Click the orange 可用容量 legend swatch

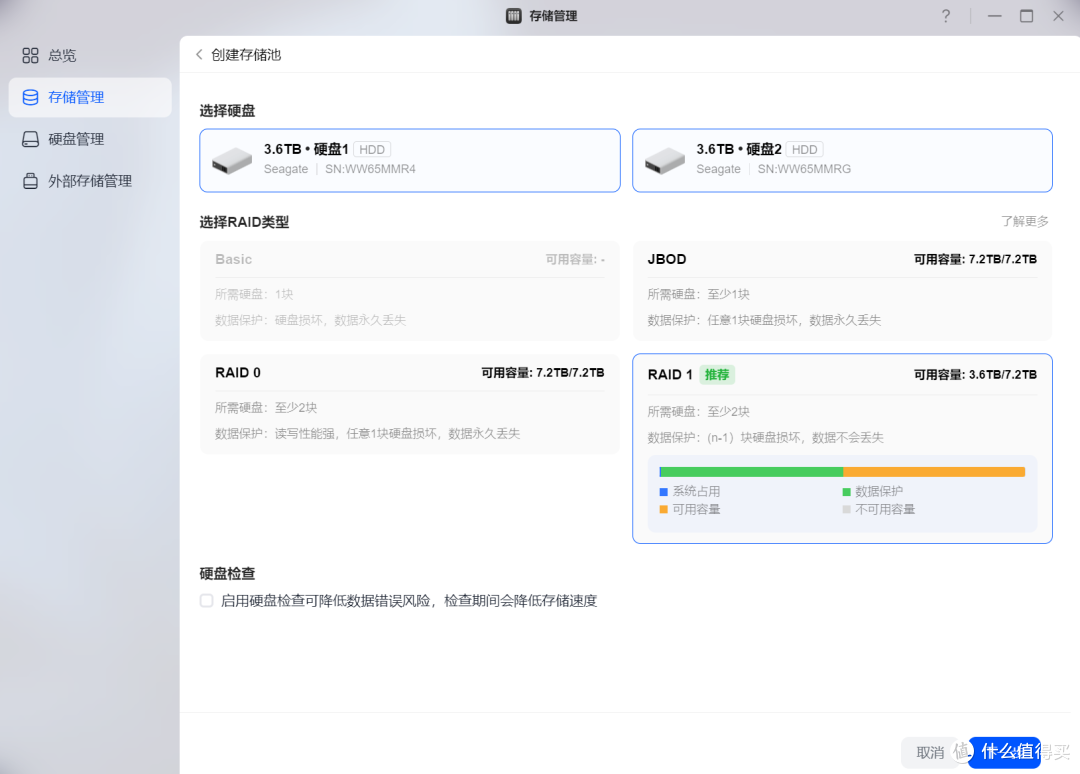(664, 510)
